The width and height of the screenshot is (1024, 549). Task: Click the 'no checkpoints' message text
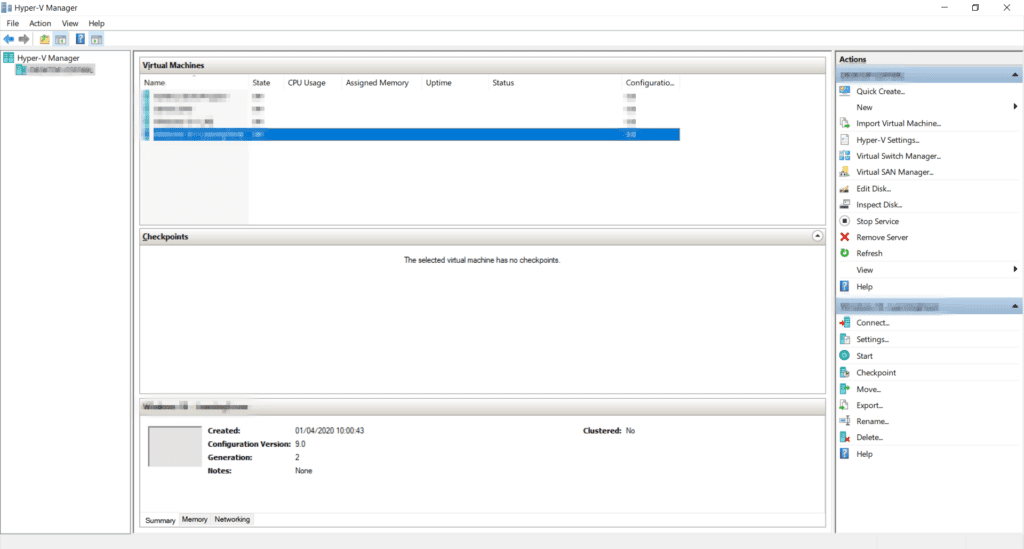pos(482,260)
